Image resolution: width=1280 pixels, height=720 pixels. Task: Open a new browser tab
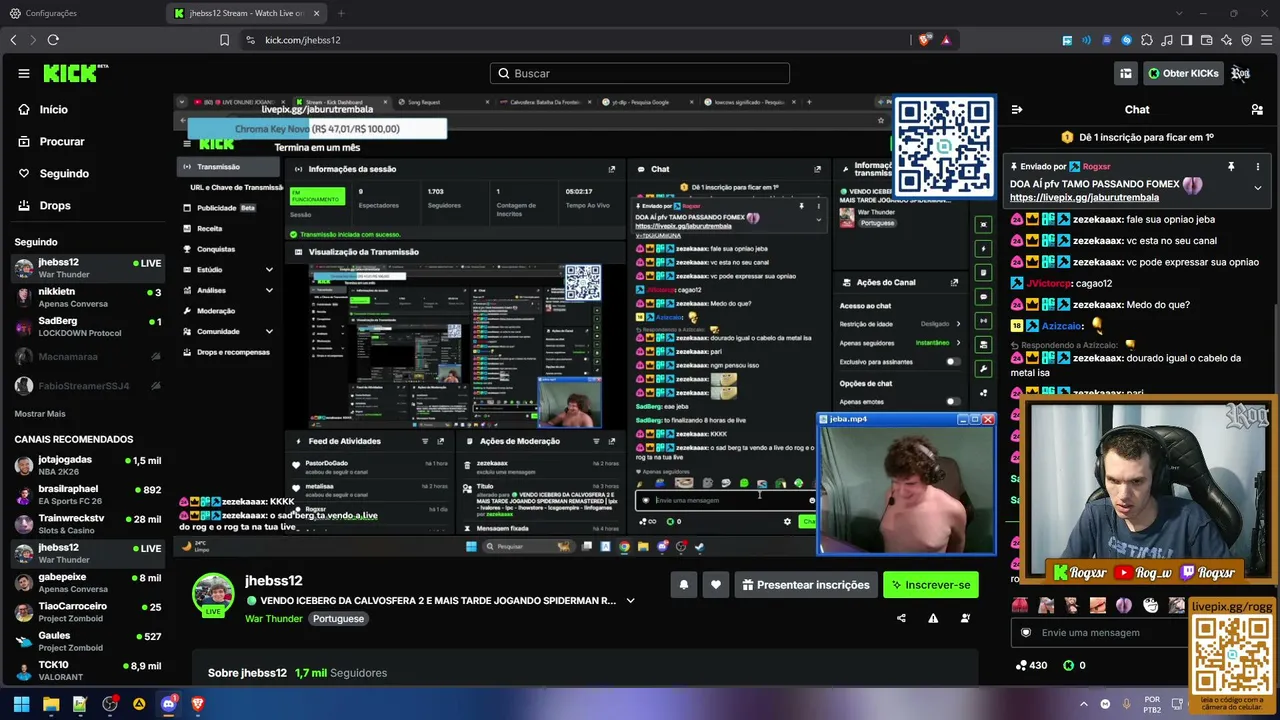click(341, 13)
